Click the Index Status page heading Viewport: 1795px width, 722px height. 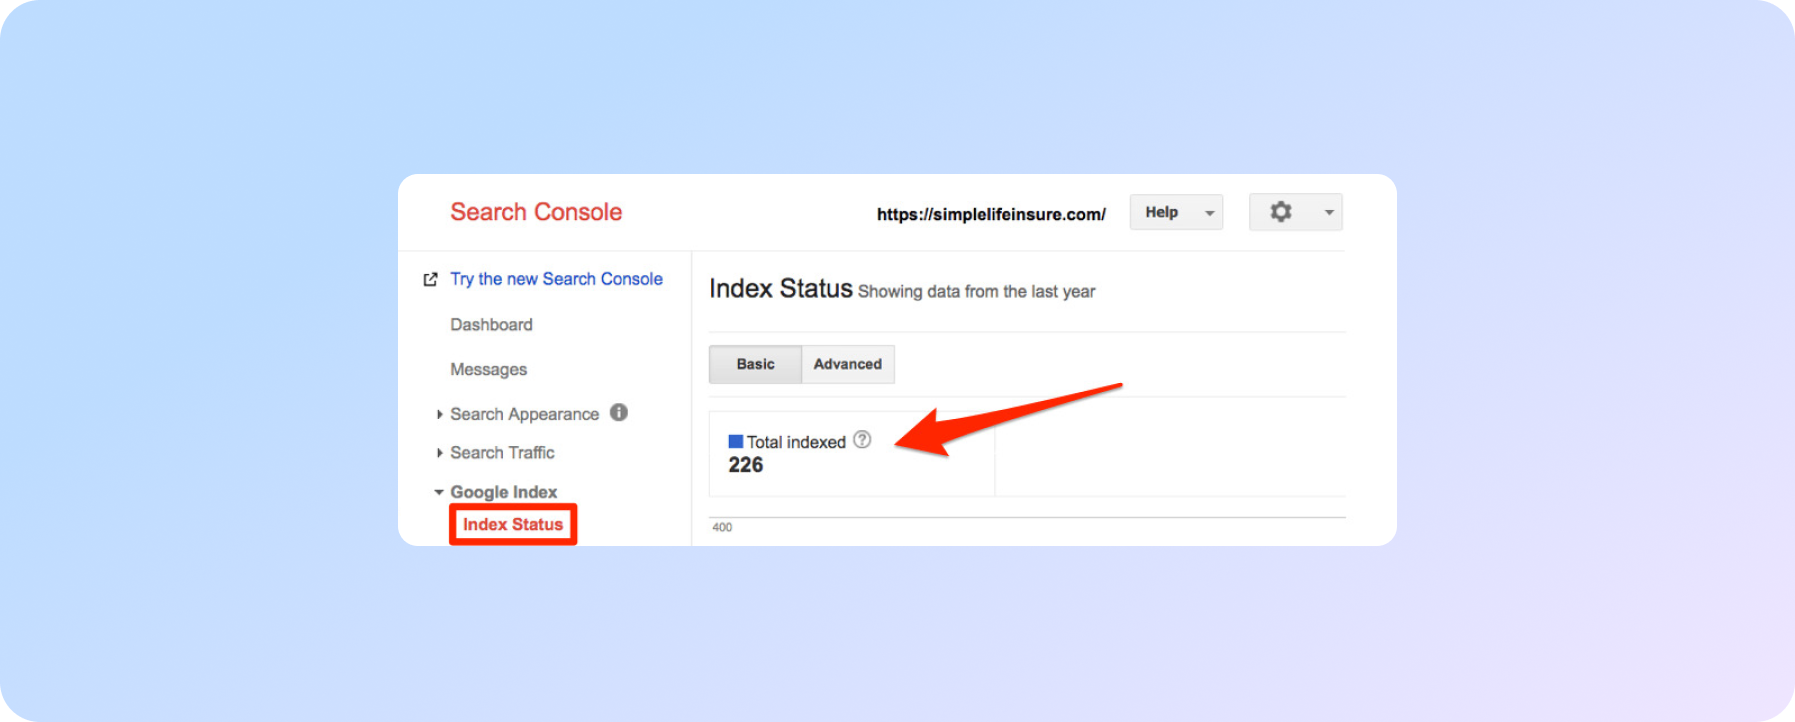[781, 288]
